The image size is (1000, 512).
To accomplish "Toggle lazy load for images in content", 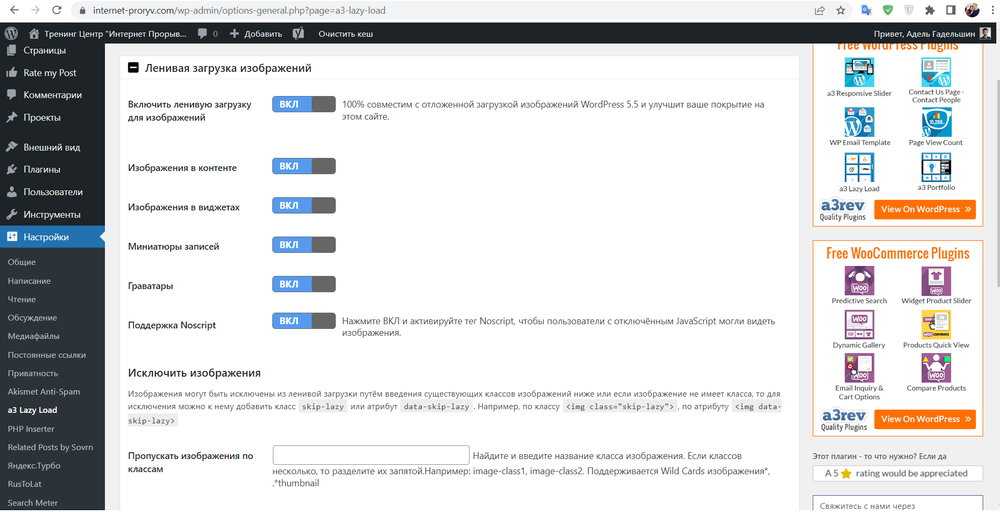I will (303, 166).
